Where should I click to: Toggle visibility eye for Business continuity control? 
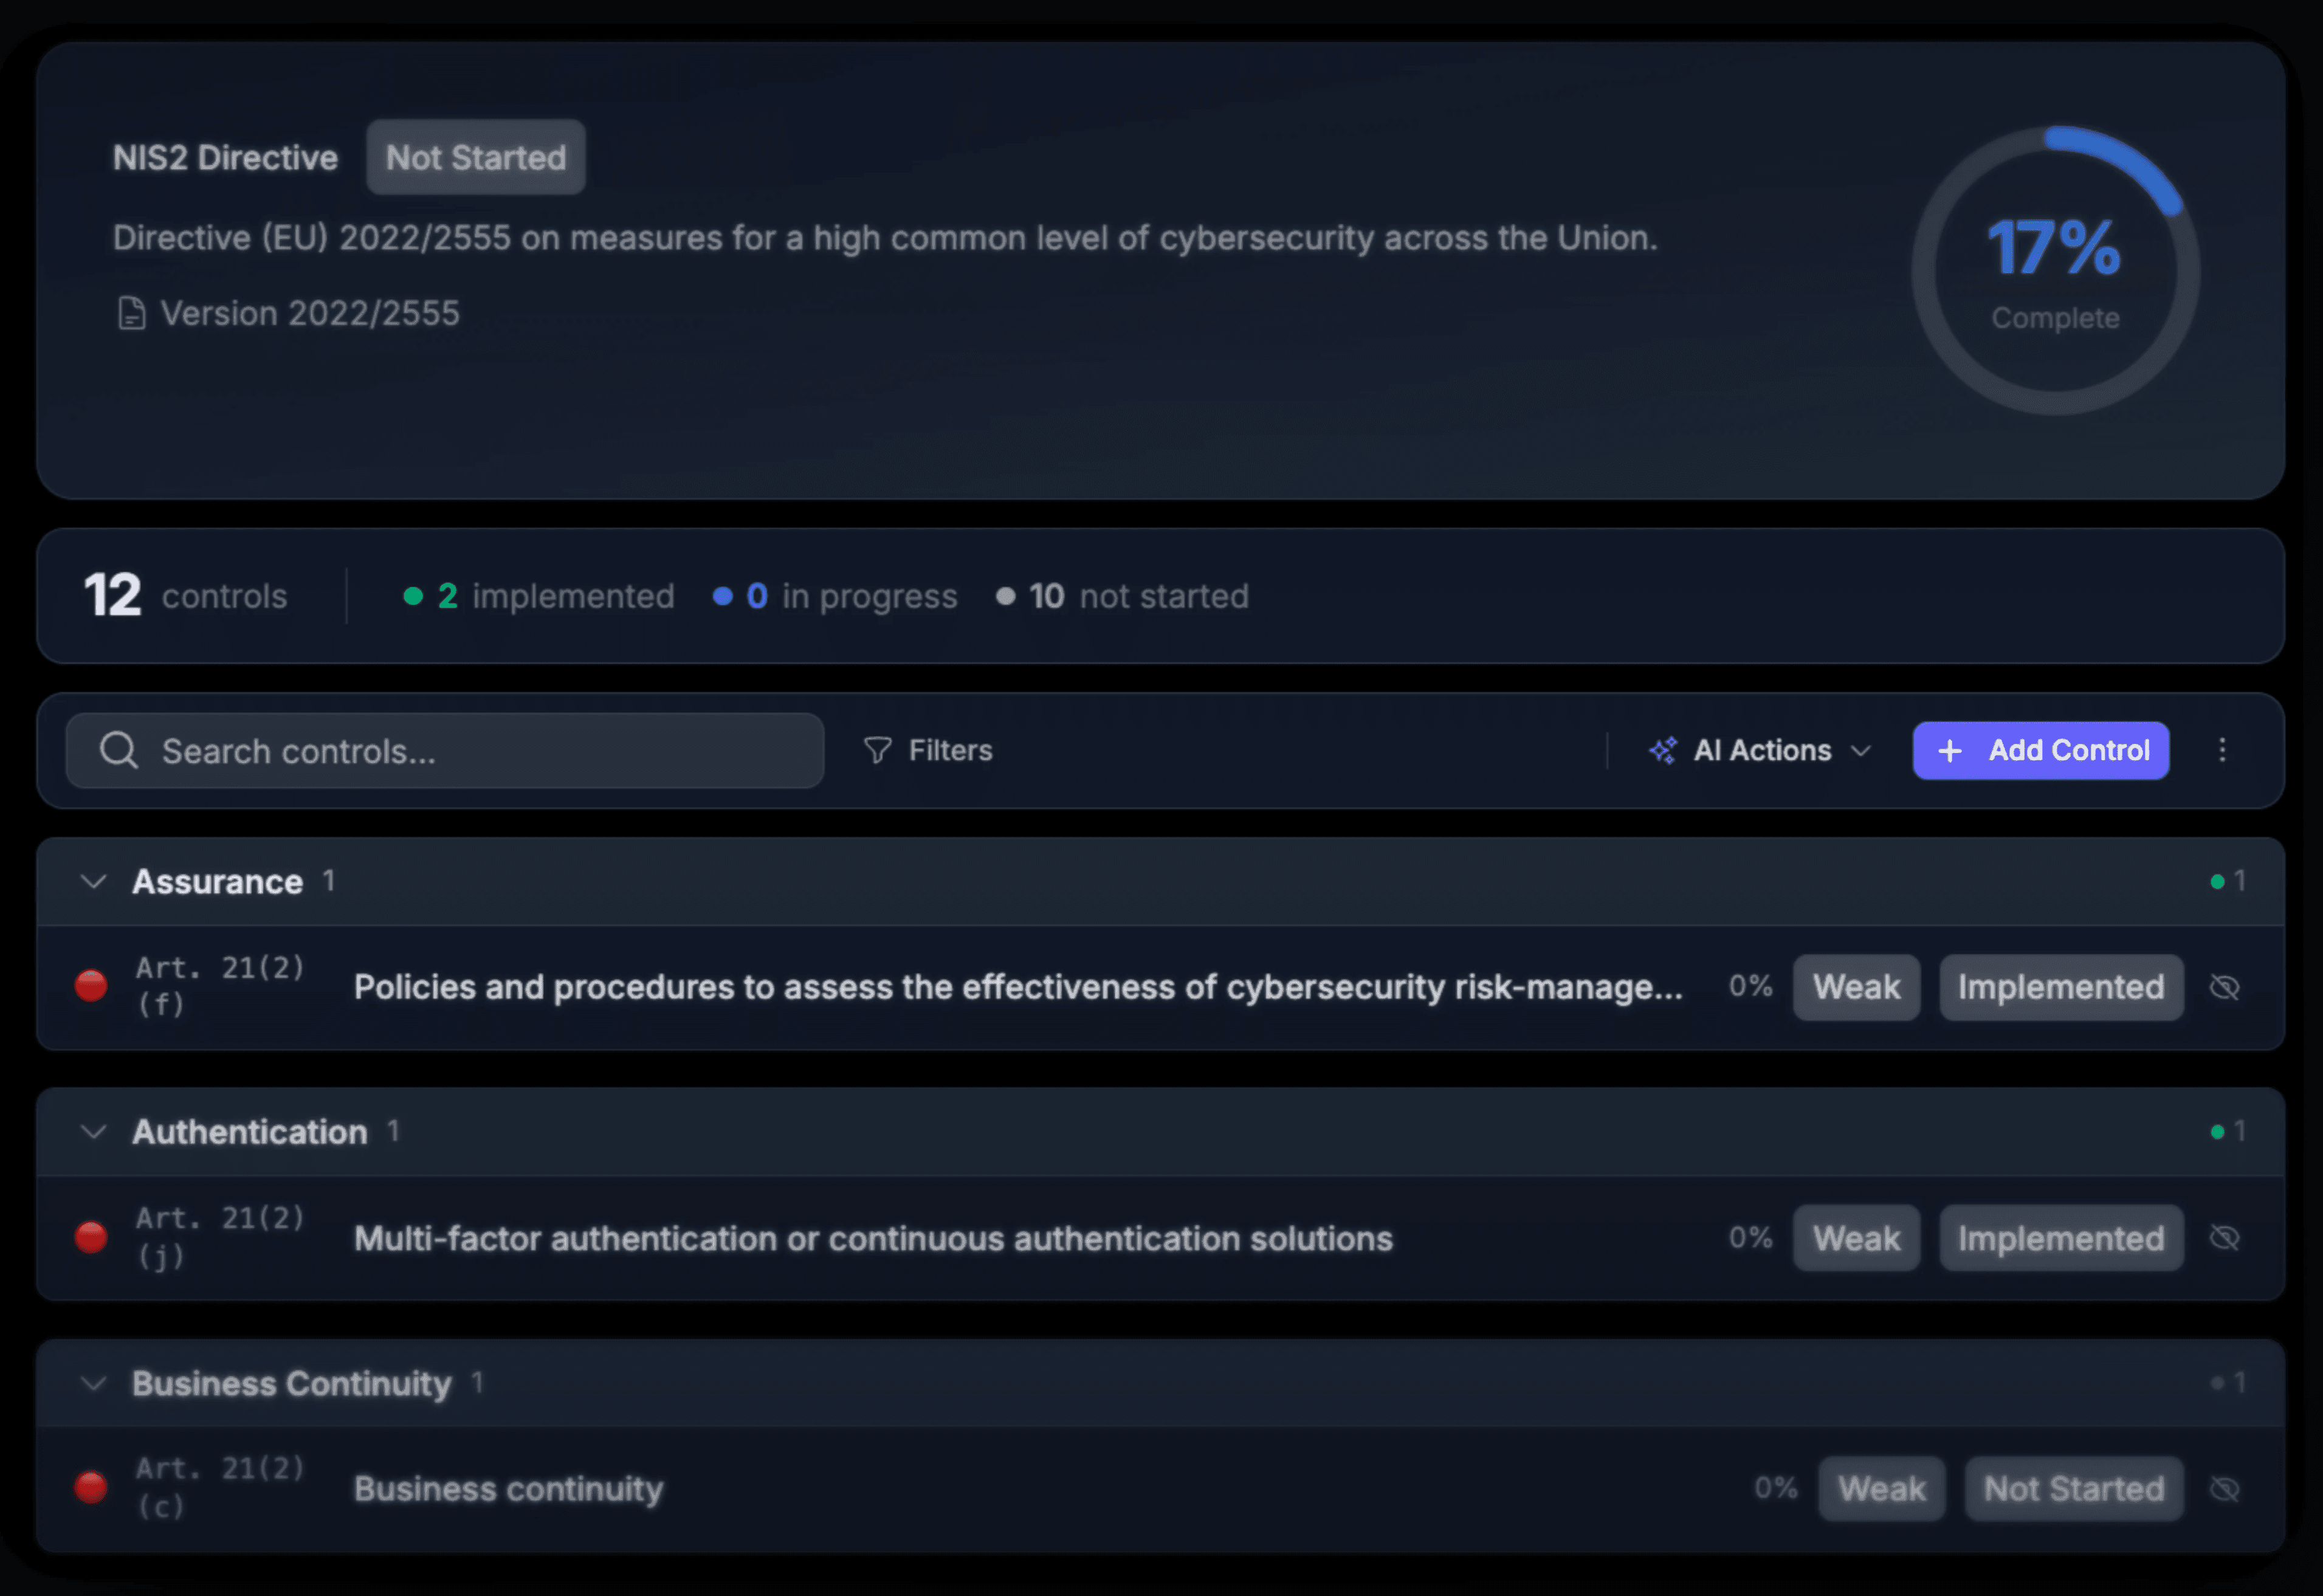tap(2224, 1489)
